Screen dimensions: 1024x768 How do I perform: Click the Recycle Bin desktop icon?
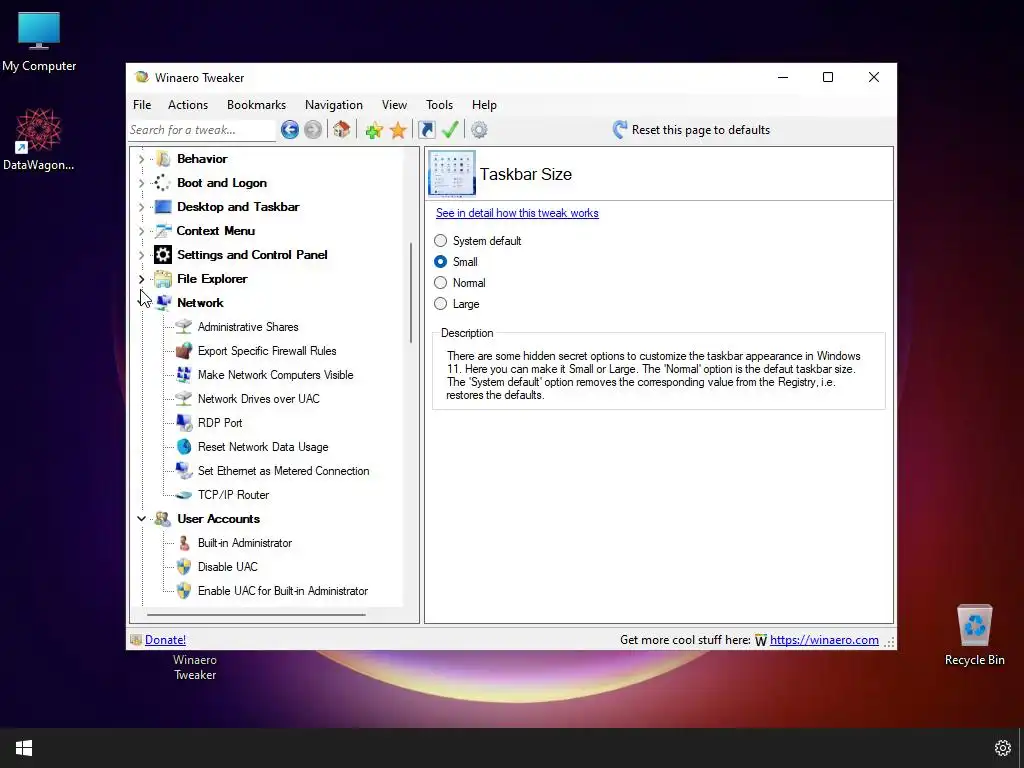pos(974,635)
